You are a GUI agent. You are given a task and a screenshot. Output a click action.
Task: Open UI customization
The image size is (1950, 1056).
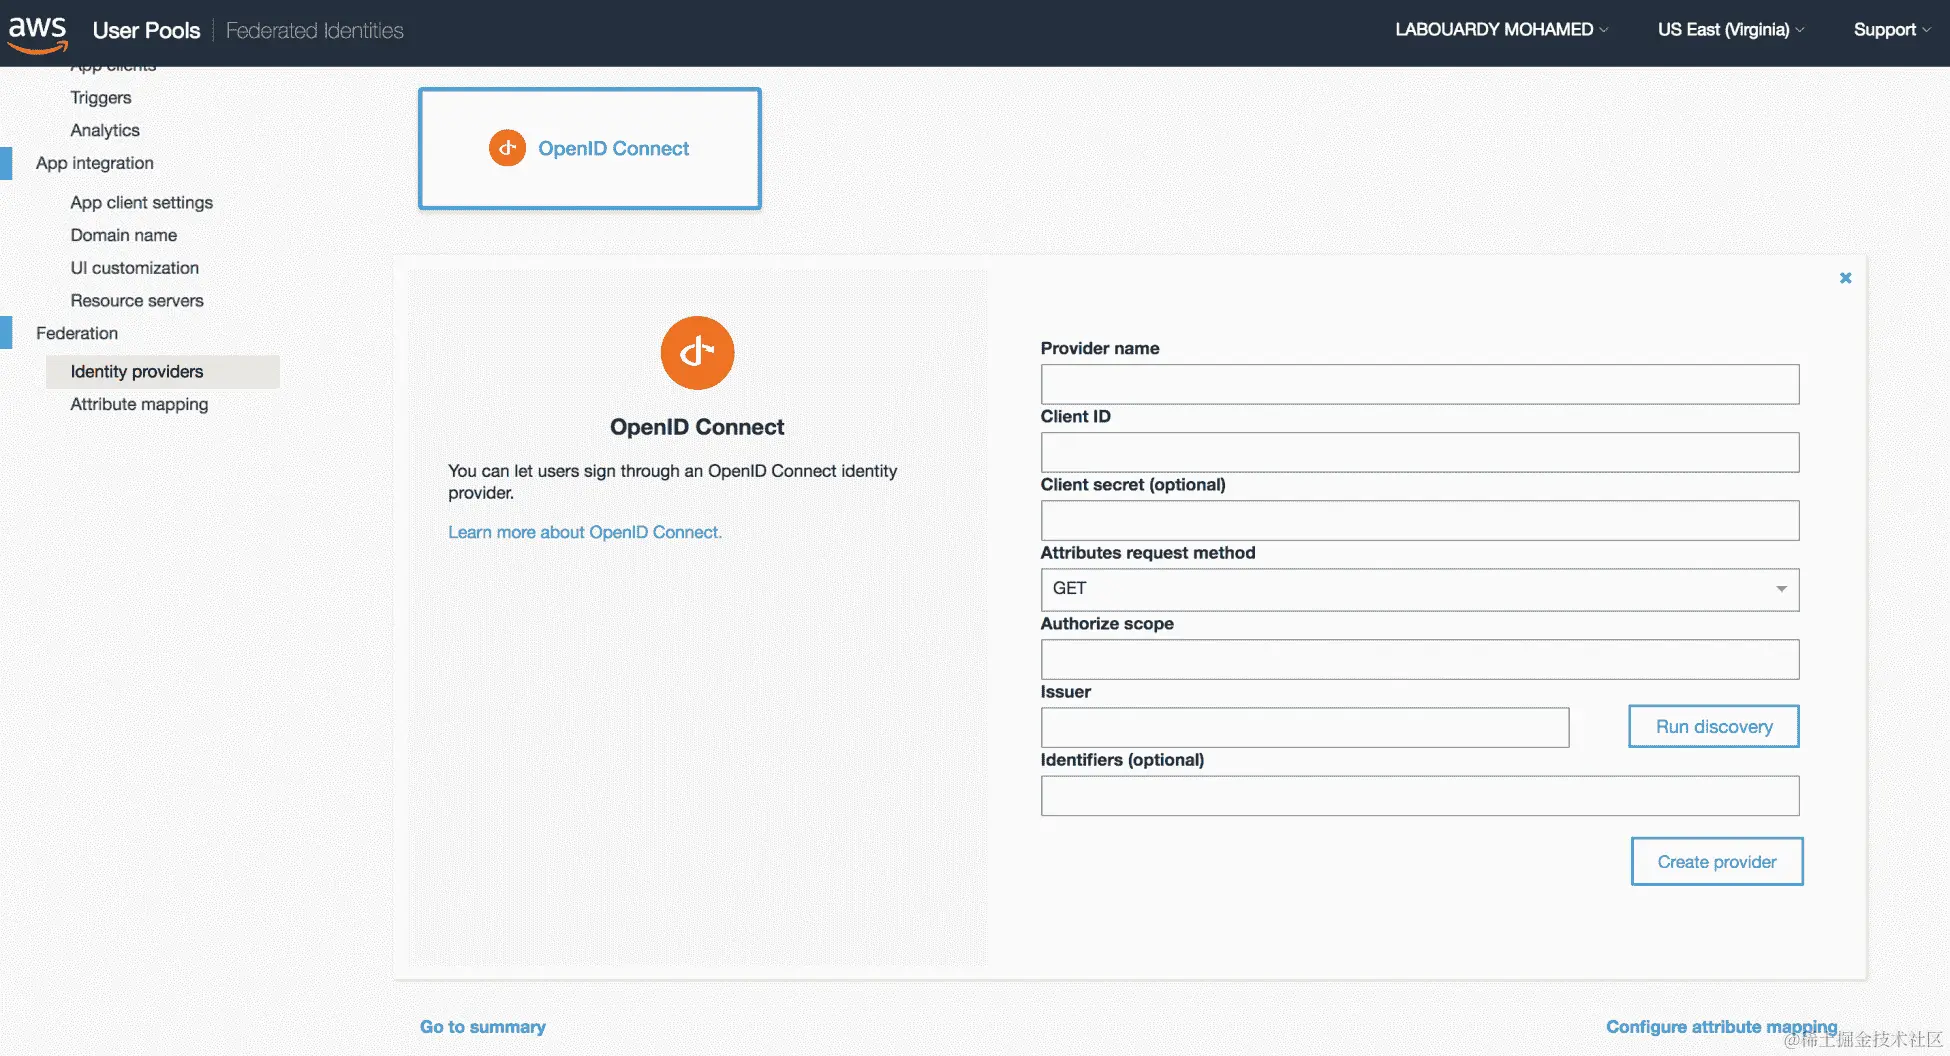pos(135,268)
